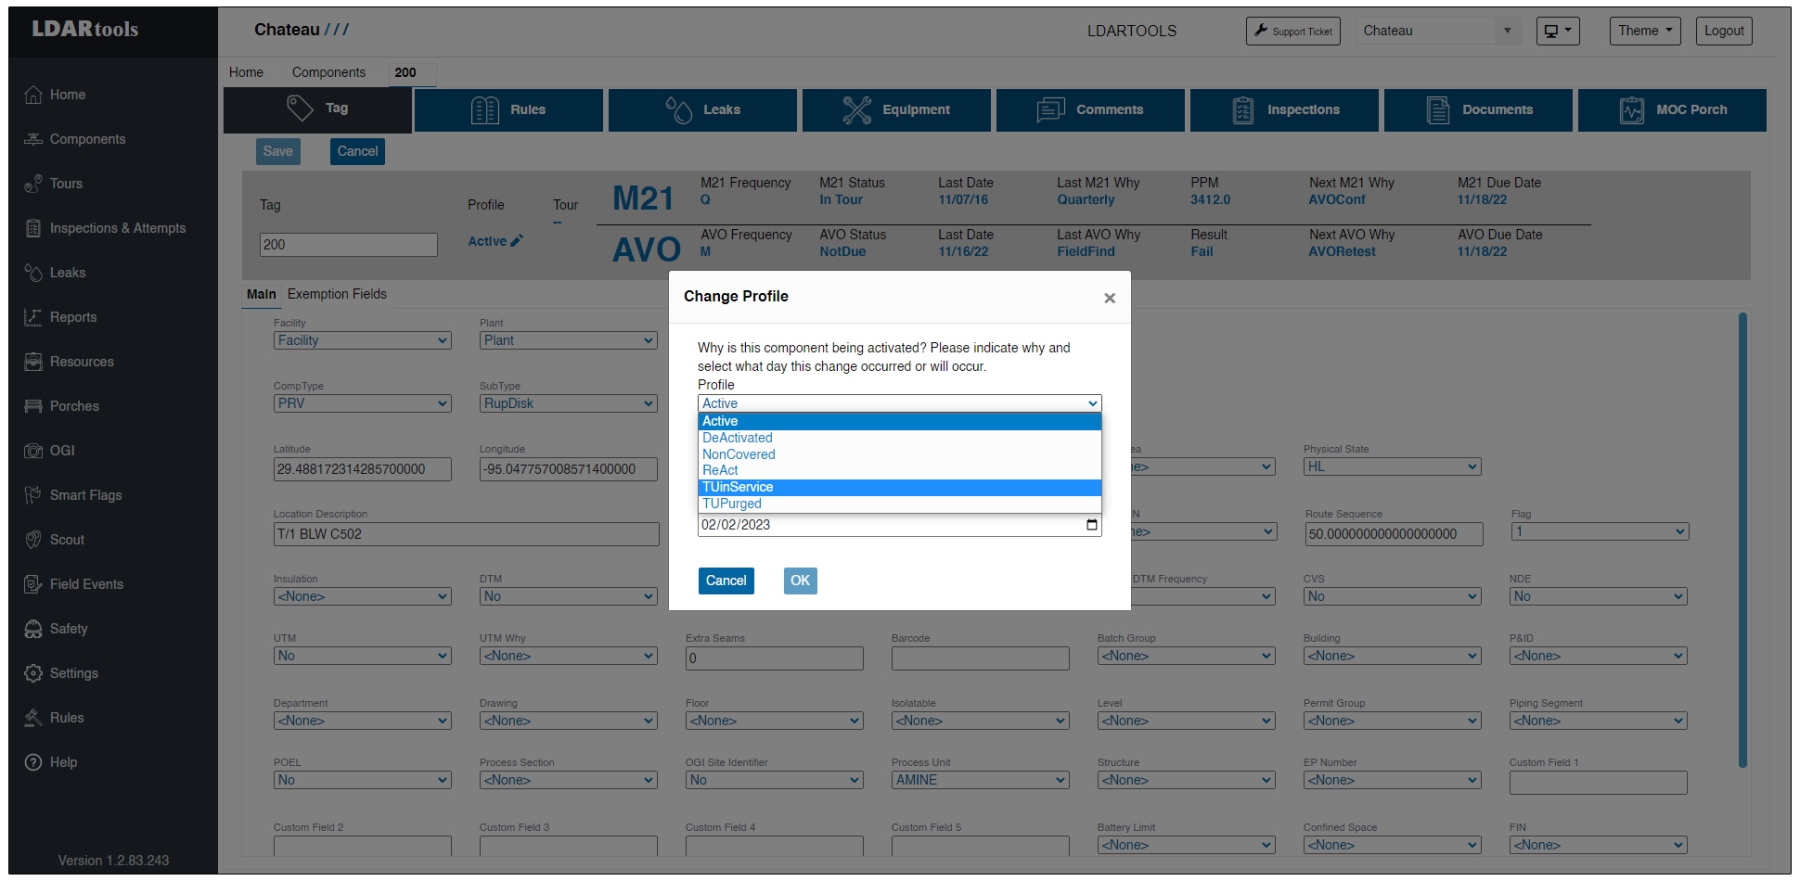
Task: Open the Rules tab
Action: click(508, 110)
